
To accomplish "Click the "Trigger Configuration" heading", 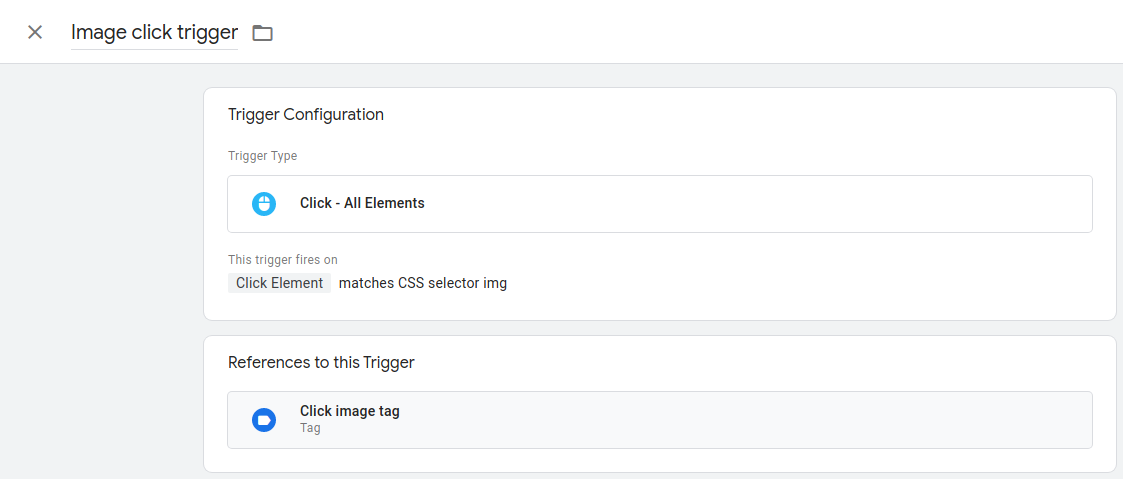I will coord(306,114).
